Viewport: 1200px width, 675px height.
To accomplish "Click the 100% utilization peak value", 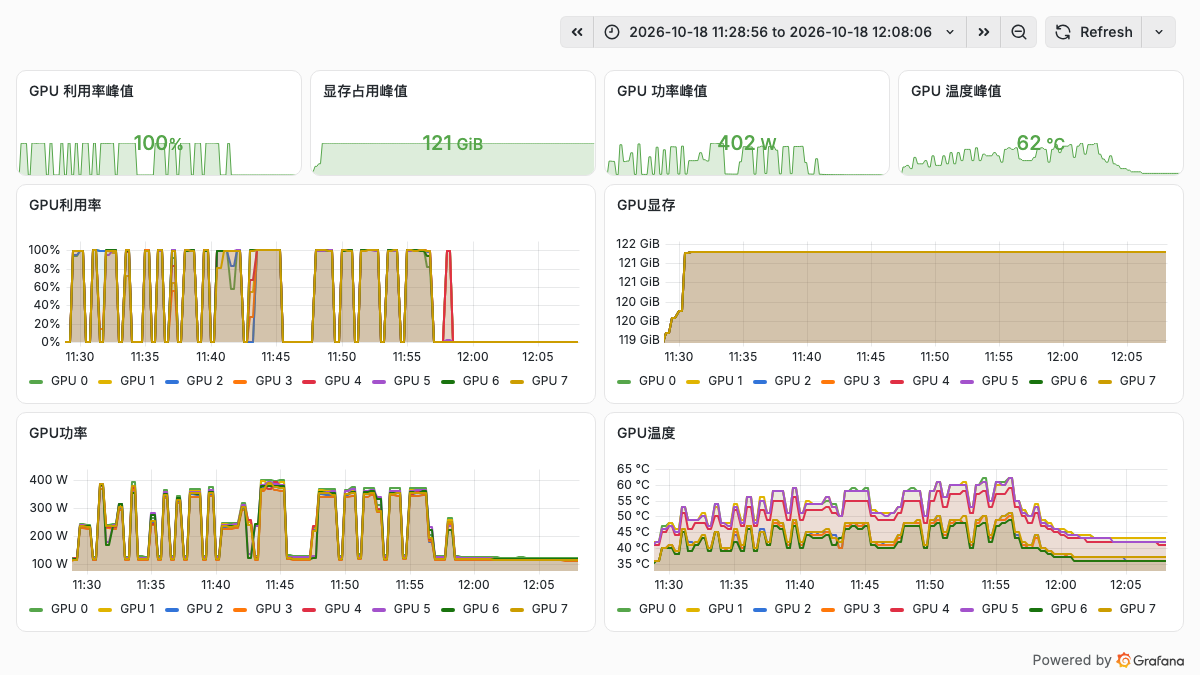I will 158,144.
